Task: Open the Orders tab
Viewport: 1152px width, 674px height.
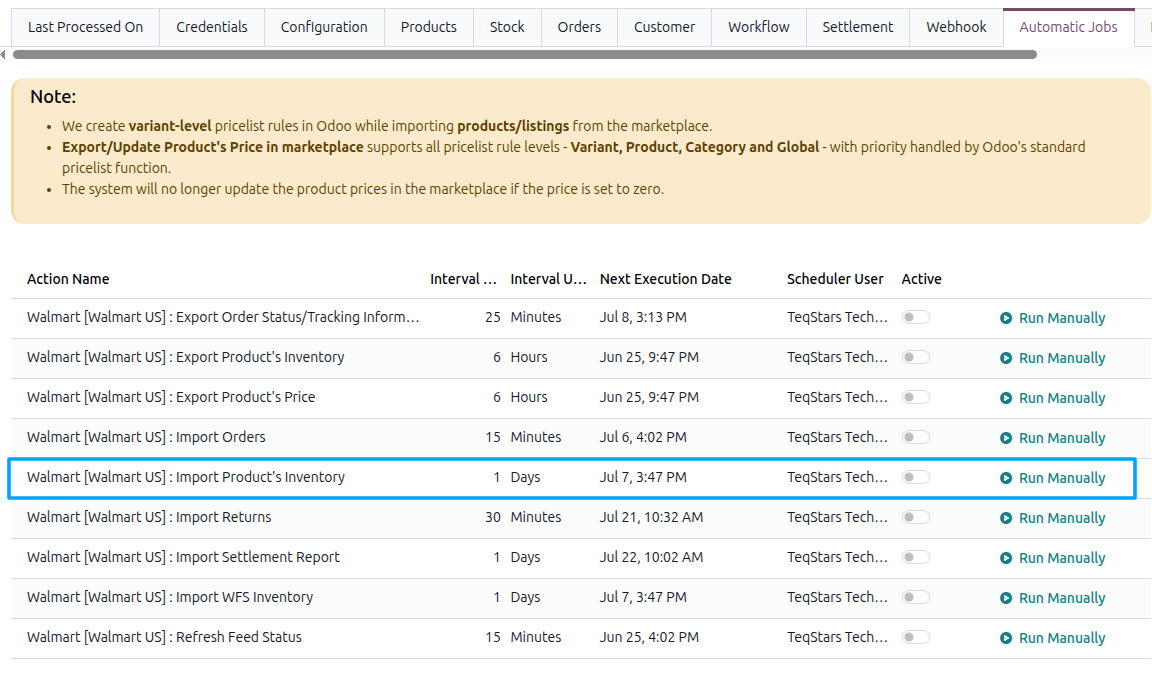Action: pyautogui.click(x=579, y=27)
